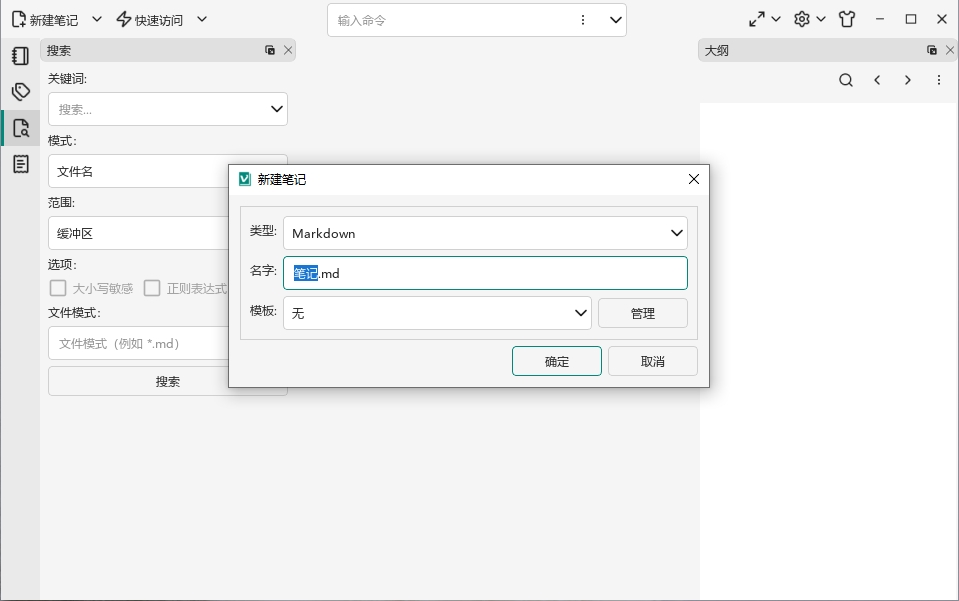Click the 管理 templates button
959x601 pixels.
point(643,313)
